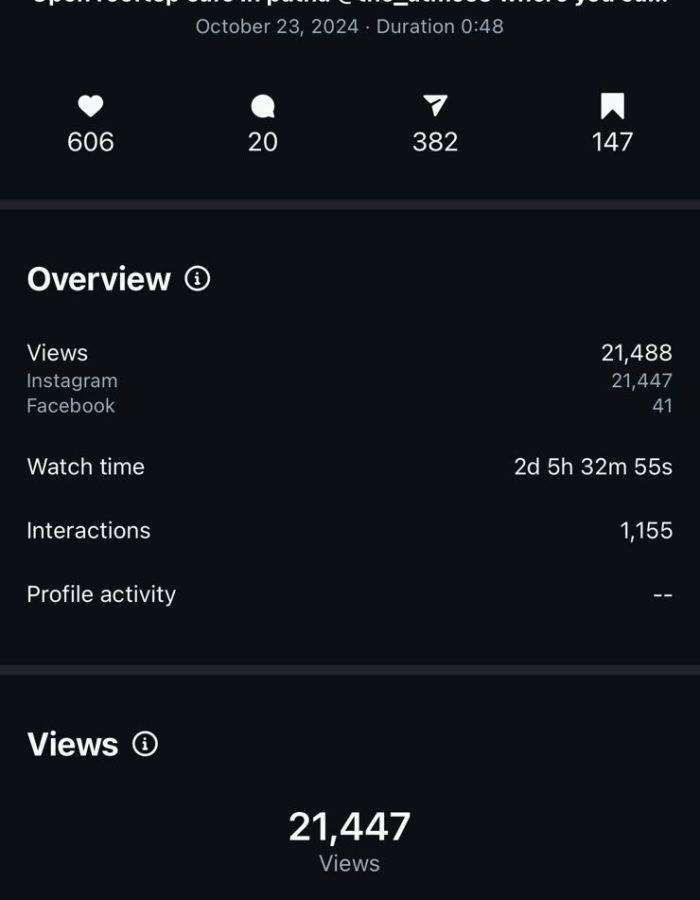Open the truncated reel caption text

point(350,3)
